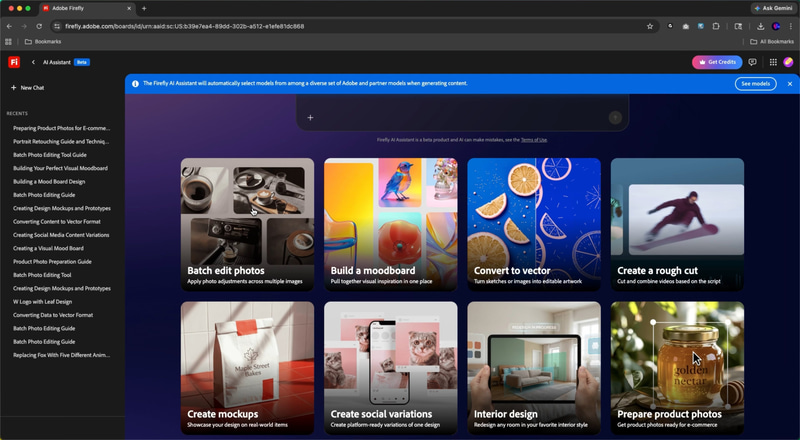Viewport: 800px width, 440px height.
Task: Open the Bookmarks folder
Action: (43, 42)
